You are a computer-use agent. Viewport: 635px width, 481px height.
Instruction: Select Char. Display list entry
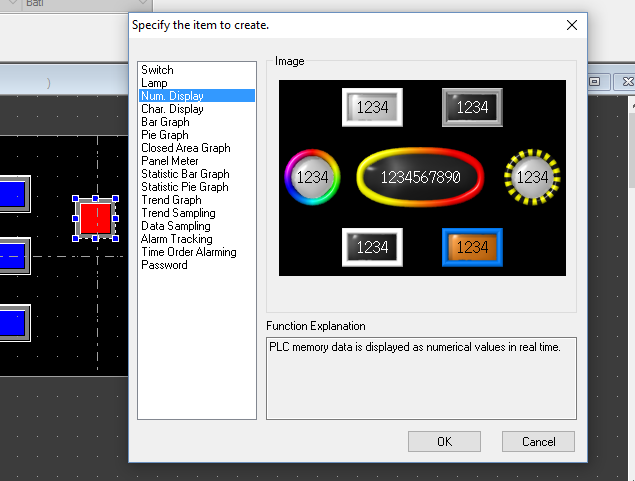(x=172, y=109)
